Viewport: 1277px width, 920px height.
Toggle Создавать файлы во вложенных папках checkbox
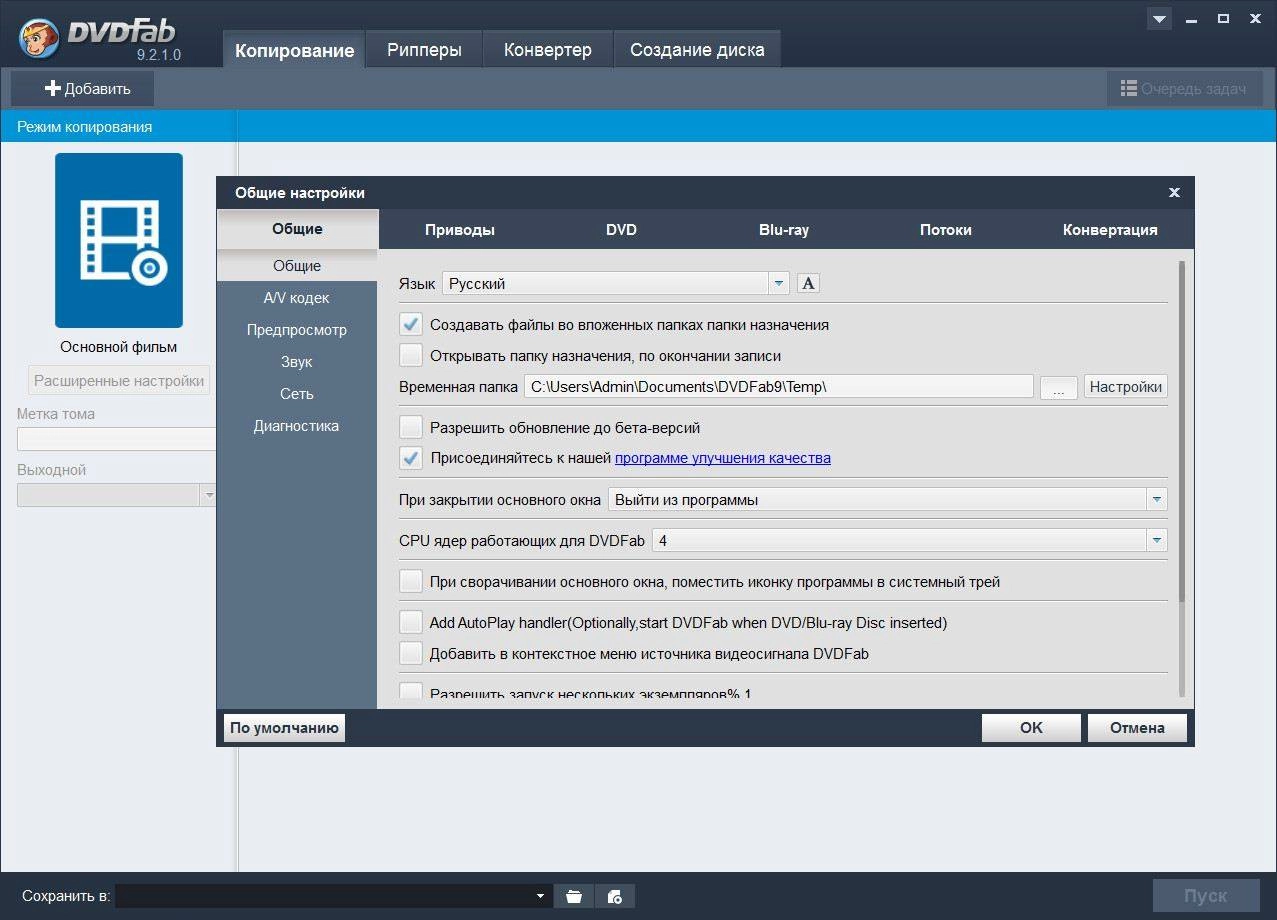tap(411, 324)
